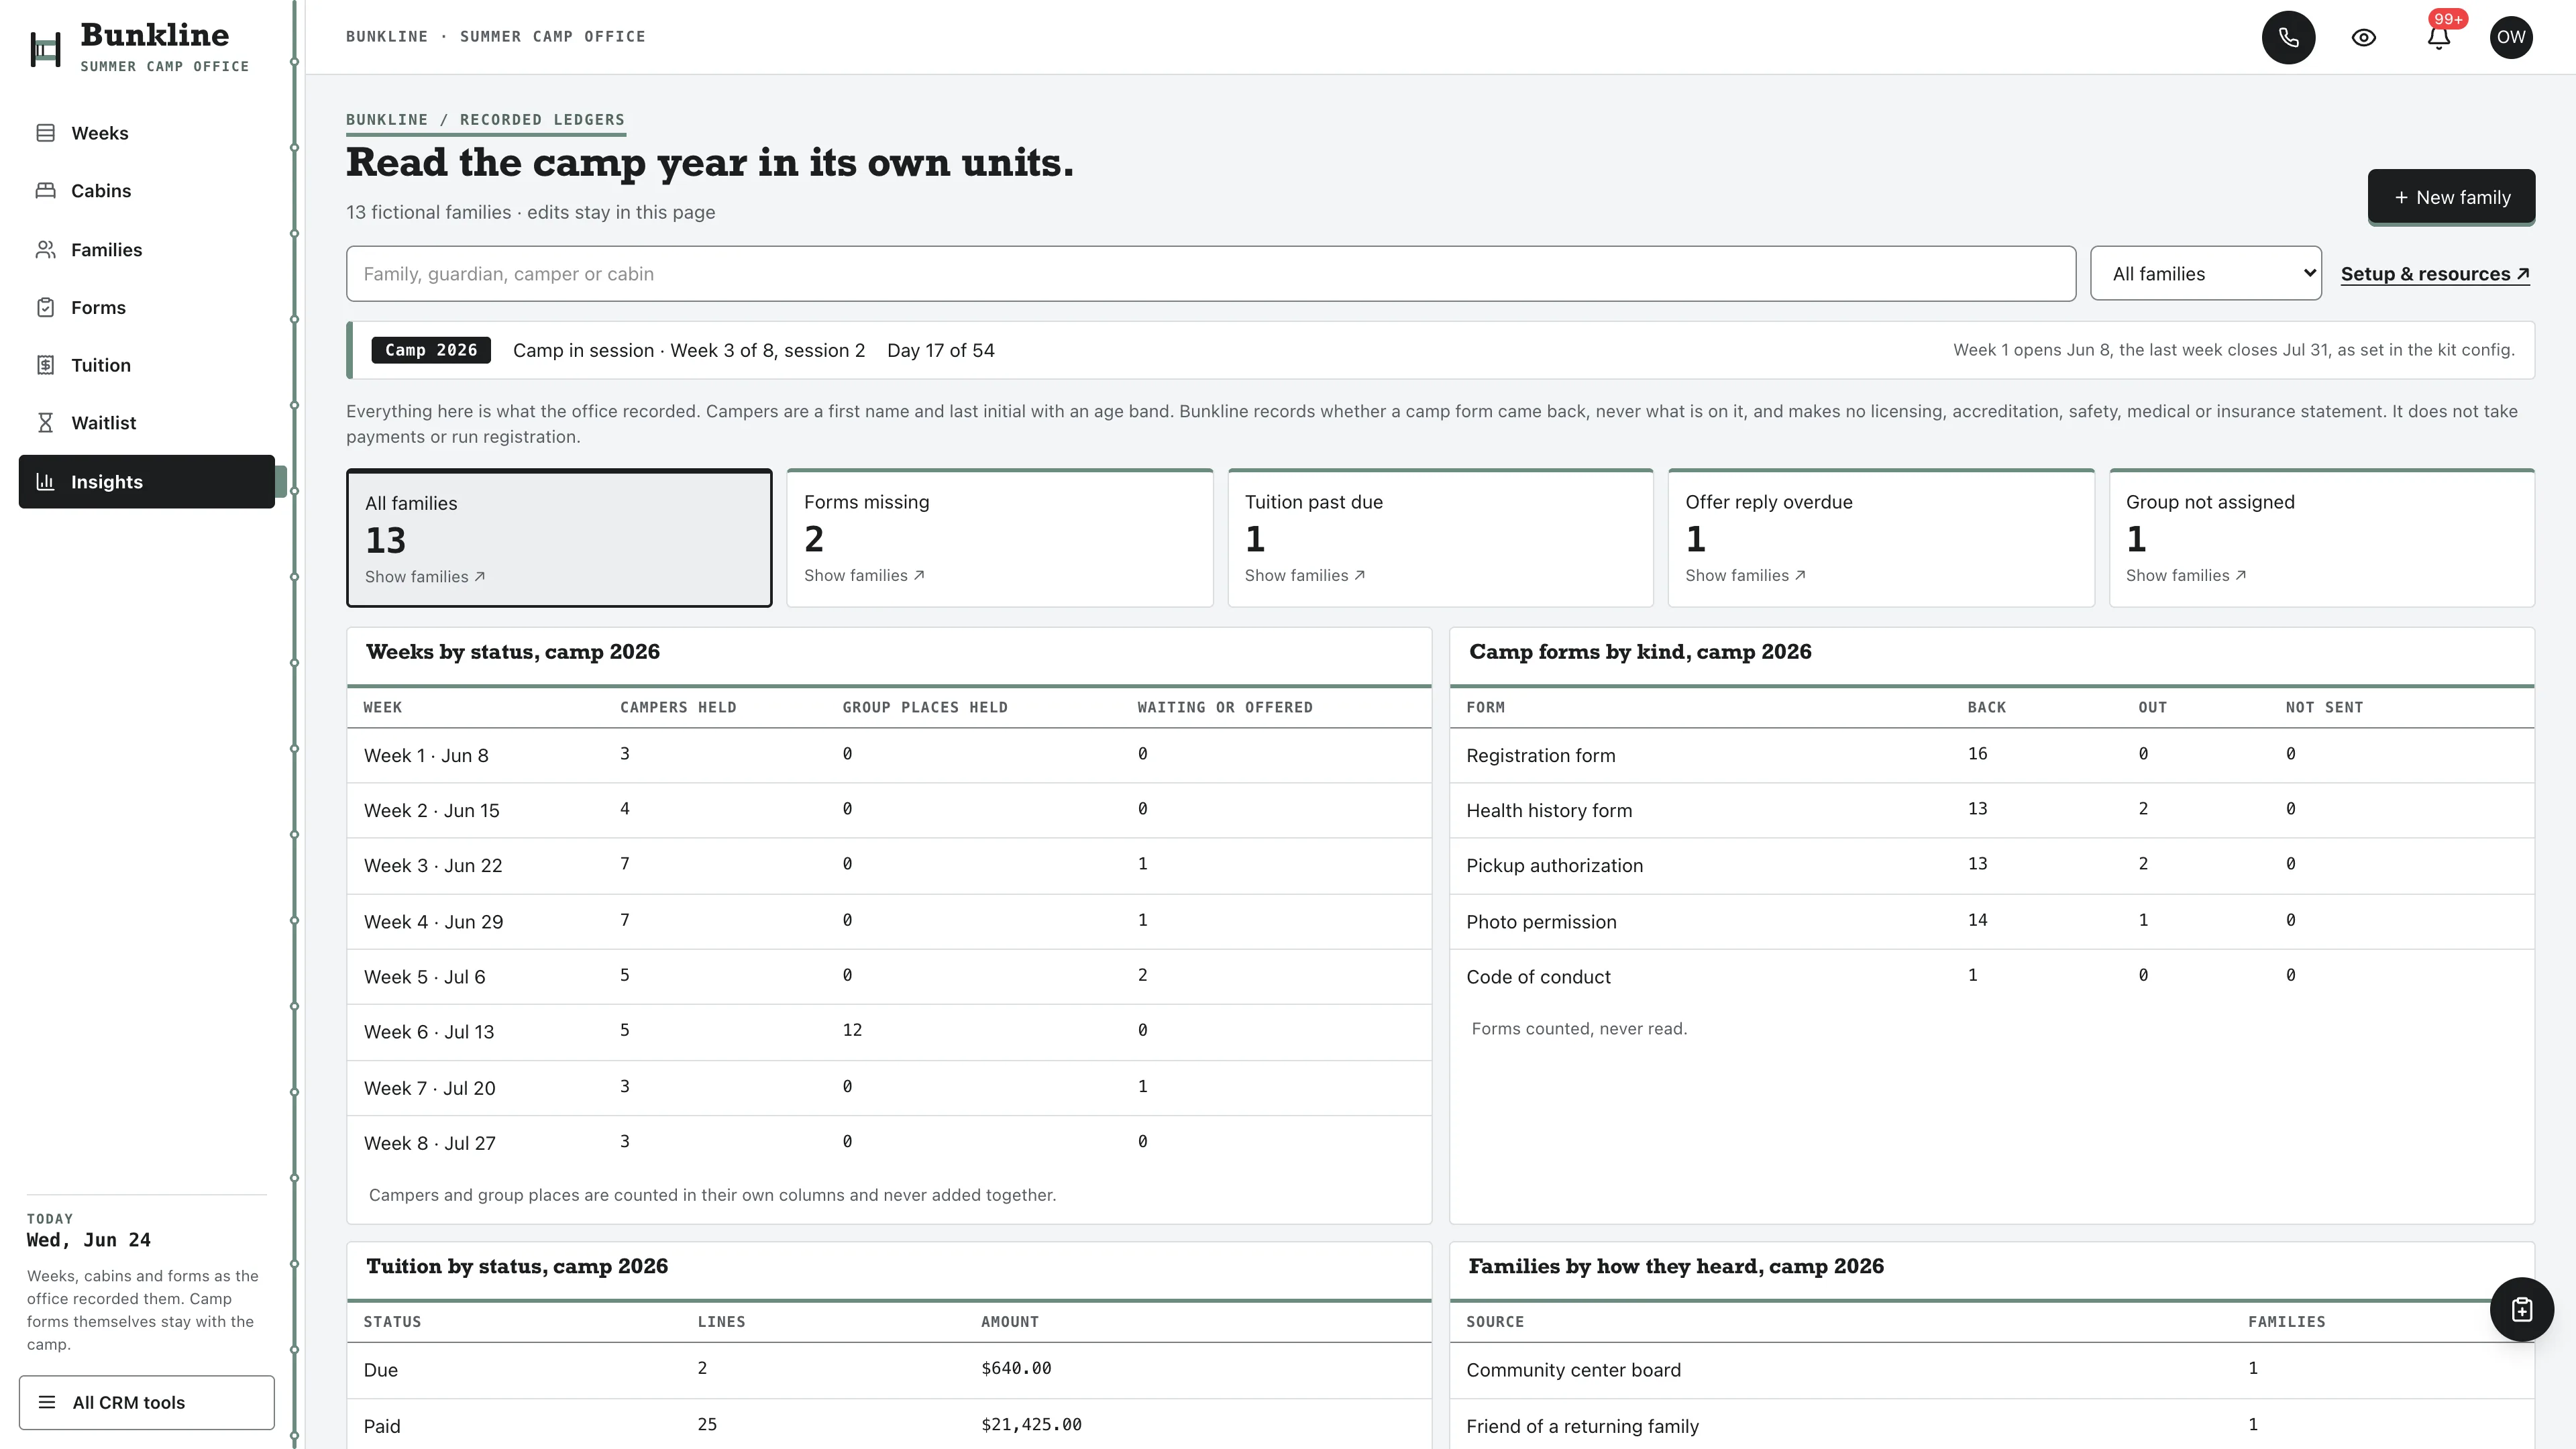The height and width of the screenshot is (1449, 2576).
Task: Open Cabins from the sidebar
Action: click(x=146, y=191)
